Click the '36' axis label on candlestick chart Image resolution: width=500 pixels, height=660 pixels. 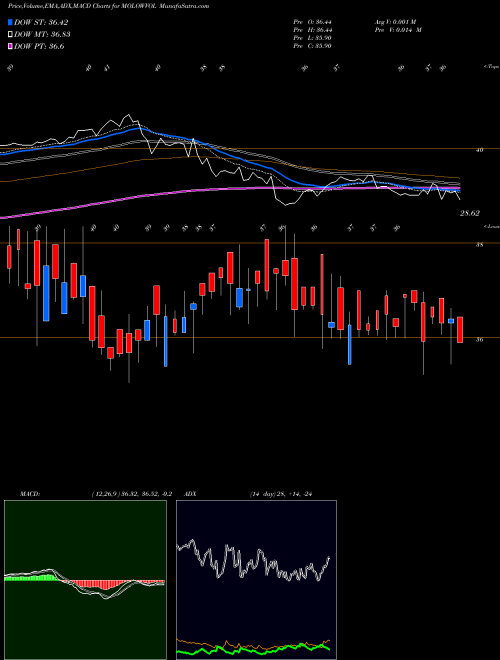(479, 339)
